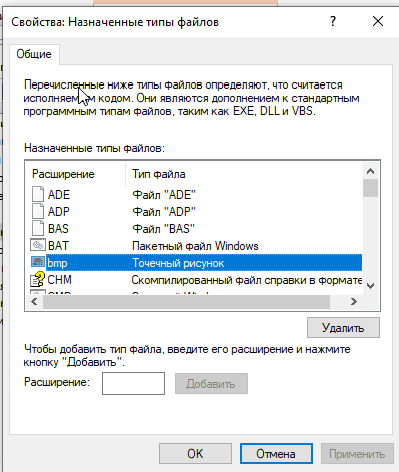The height and width of the screenshot is (472, 399).
Task: Click the horizontal scroll right arrow
Action: 354,302
